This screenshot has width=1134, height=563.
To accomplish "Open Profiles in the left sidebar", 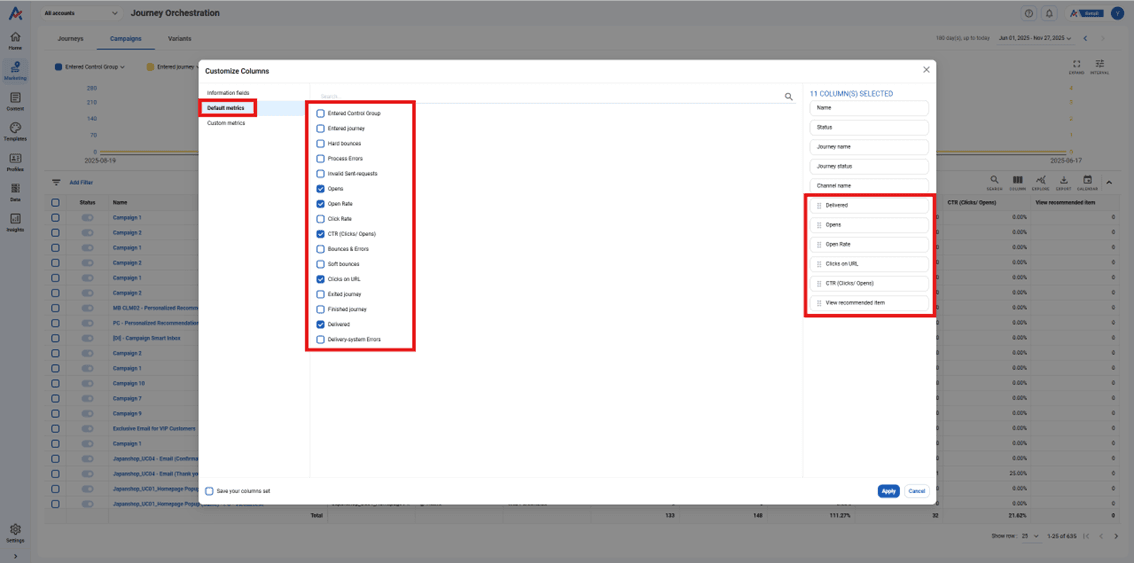I will 15,162.
